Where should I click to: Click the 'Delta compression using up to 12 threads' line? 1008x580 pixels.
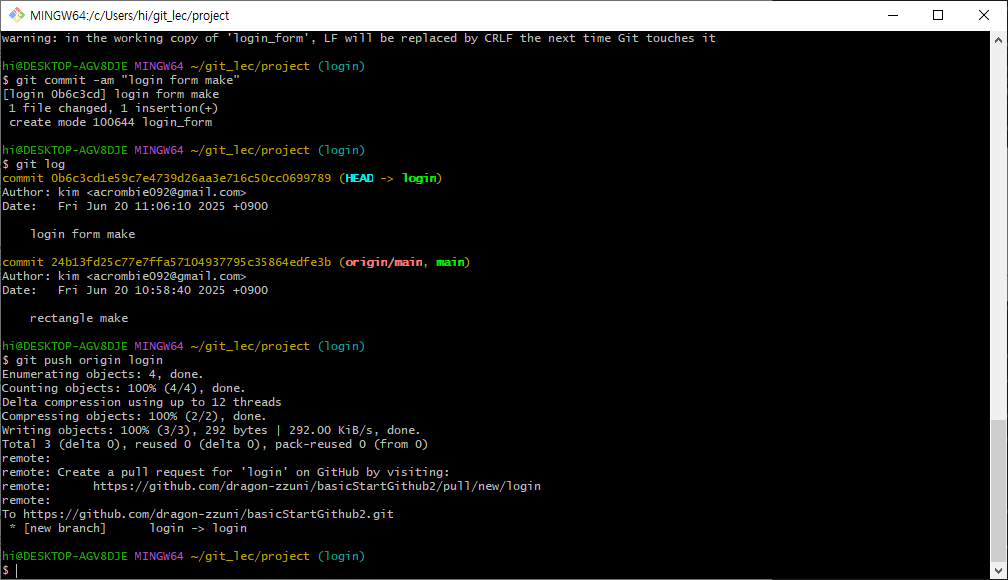[141, 403]
